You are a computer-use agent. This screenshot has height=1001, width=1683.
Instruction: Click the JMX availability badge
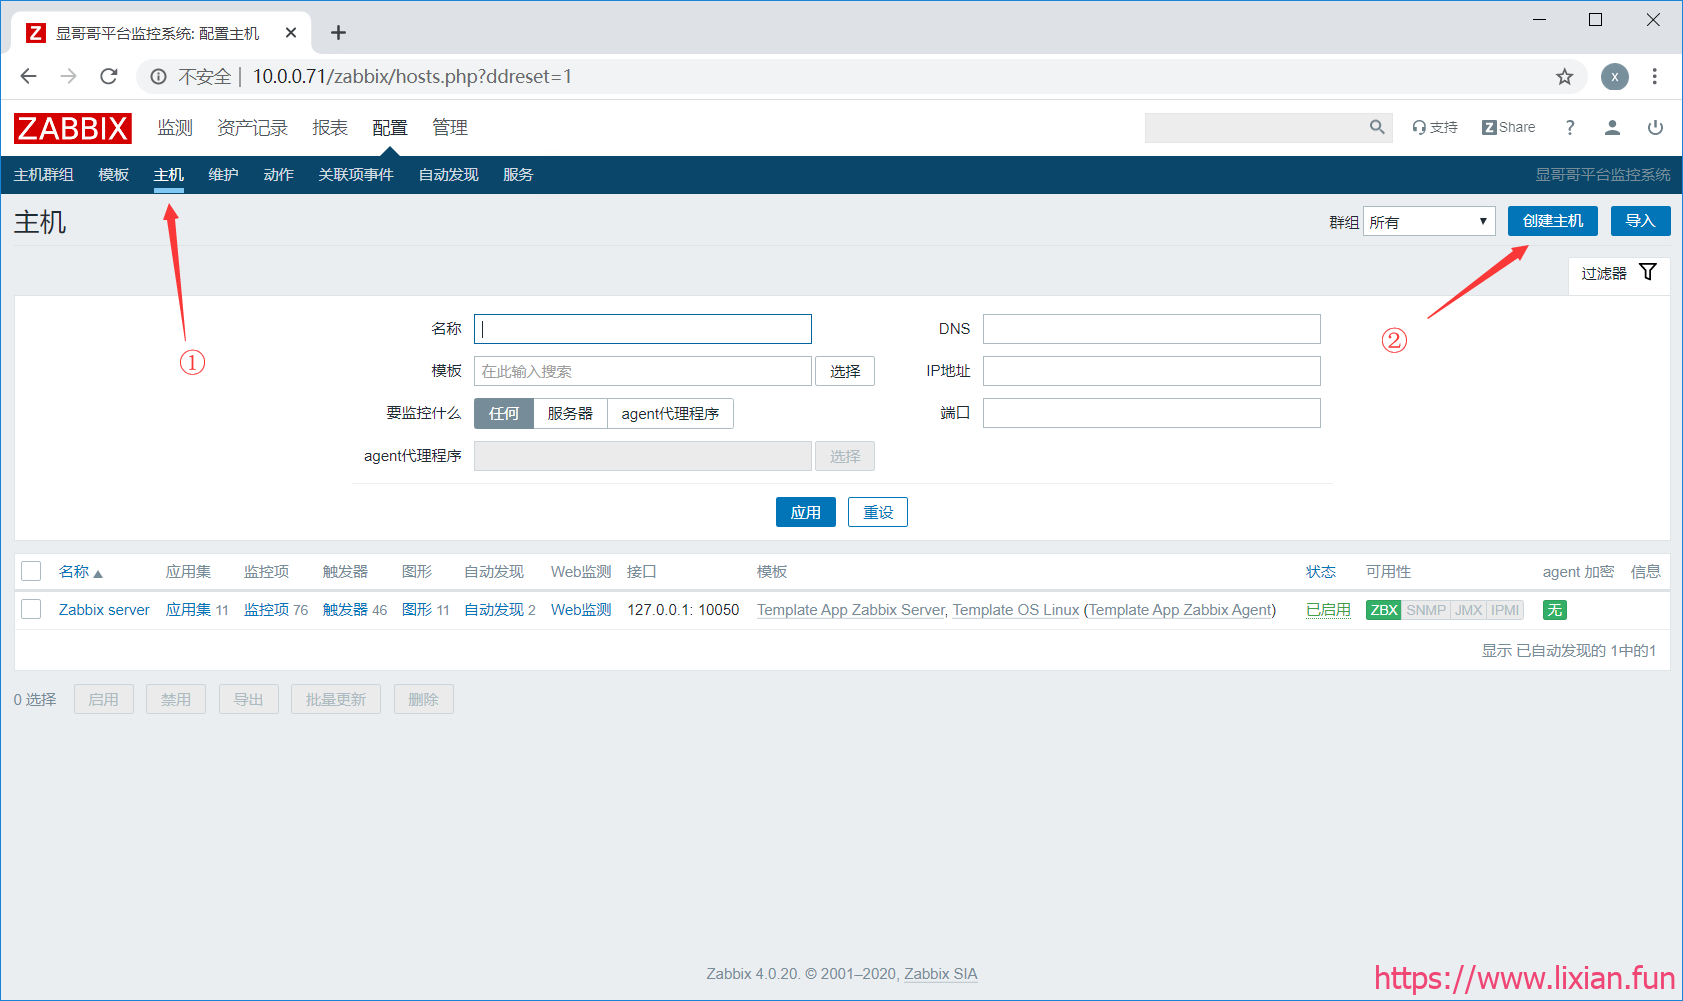coord(1468,610)
